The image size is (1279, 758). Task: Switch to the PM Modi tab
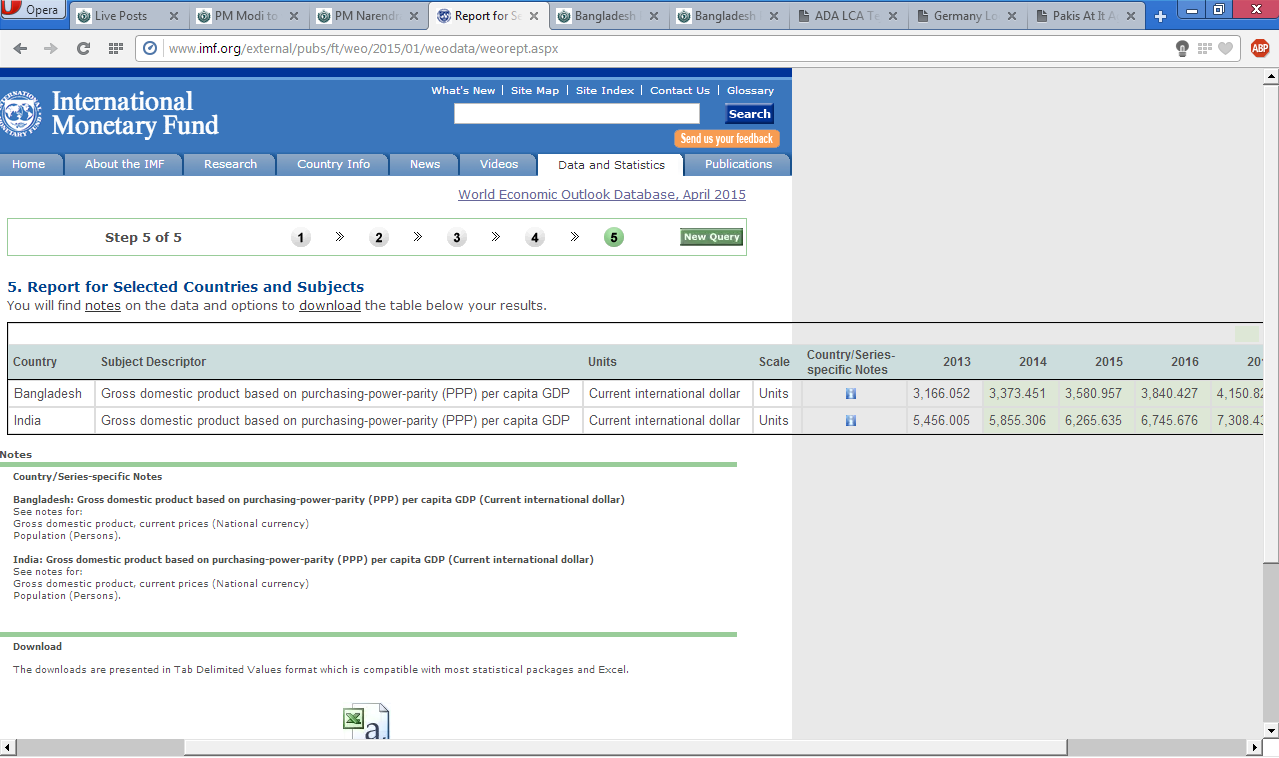248,16
